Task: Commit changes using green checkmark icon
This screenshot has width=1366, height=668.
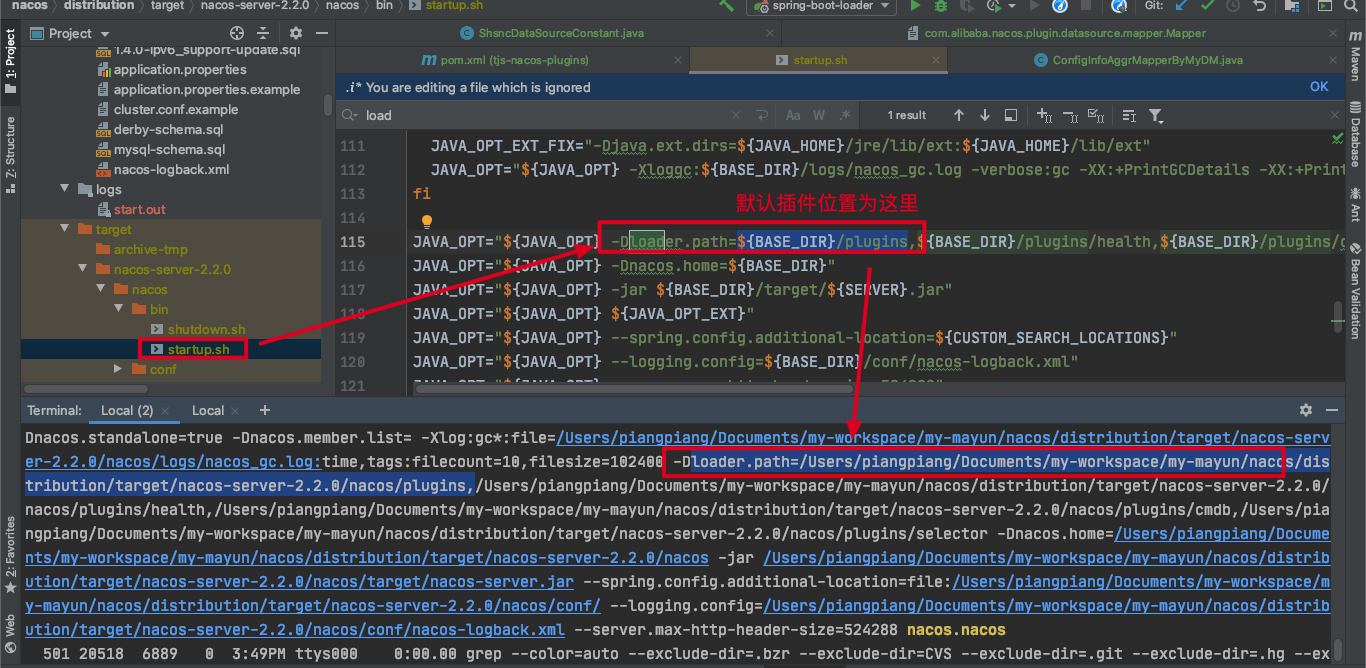Action: (x=1207, y=7)
